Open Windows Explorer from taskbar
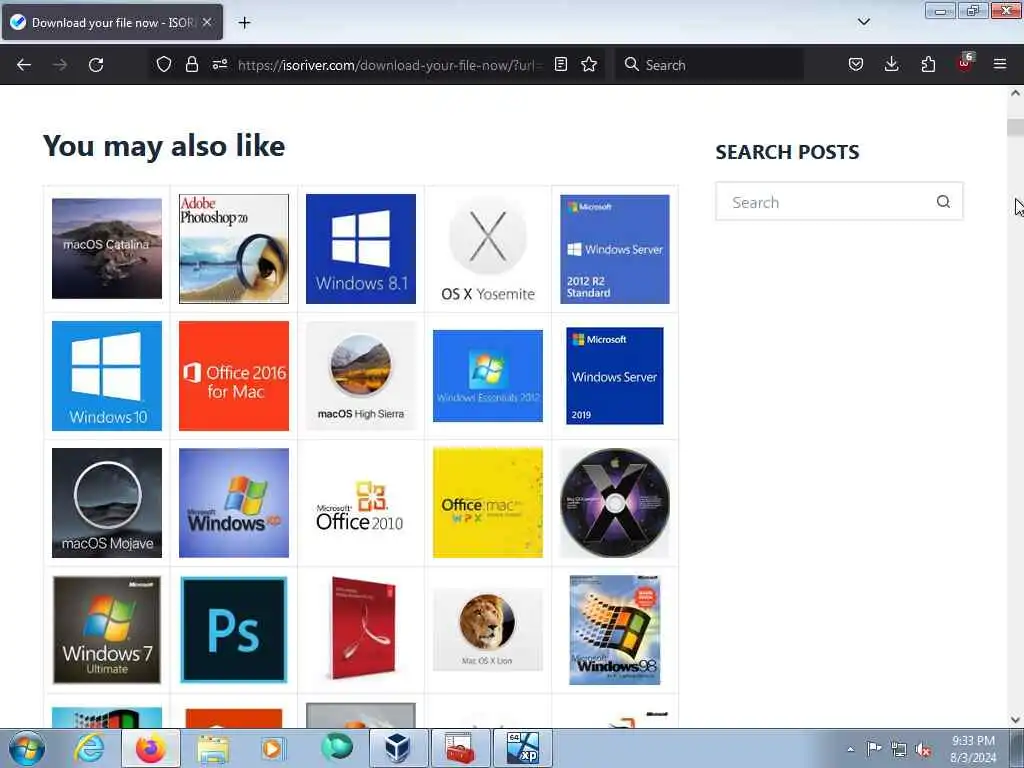The height and width of the screenshot is (768, 1024). (x=213, y=748)
